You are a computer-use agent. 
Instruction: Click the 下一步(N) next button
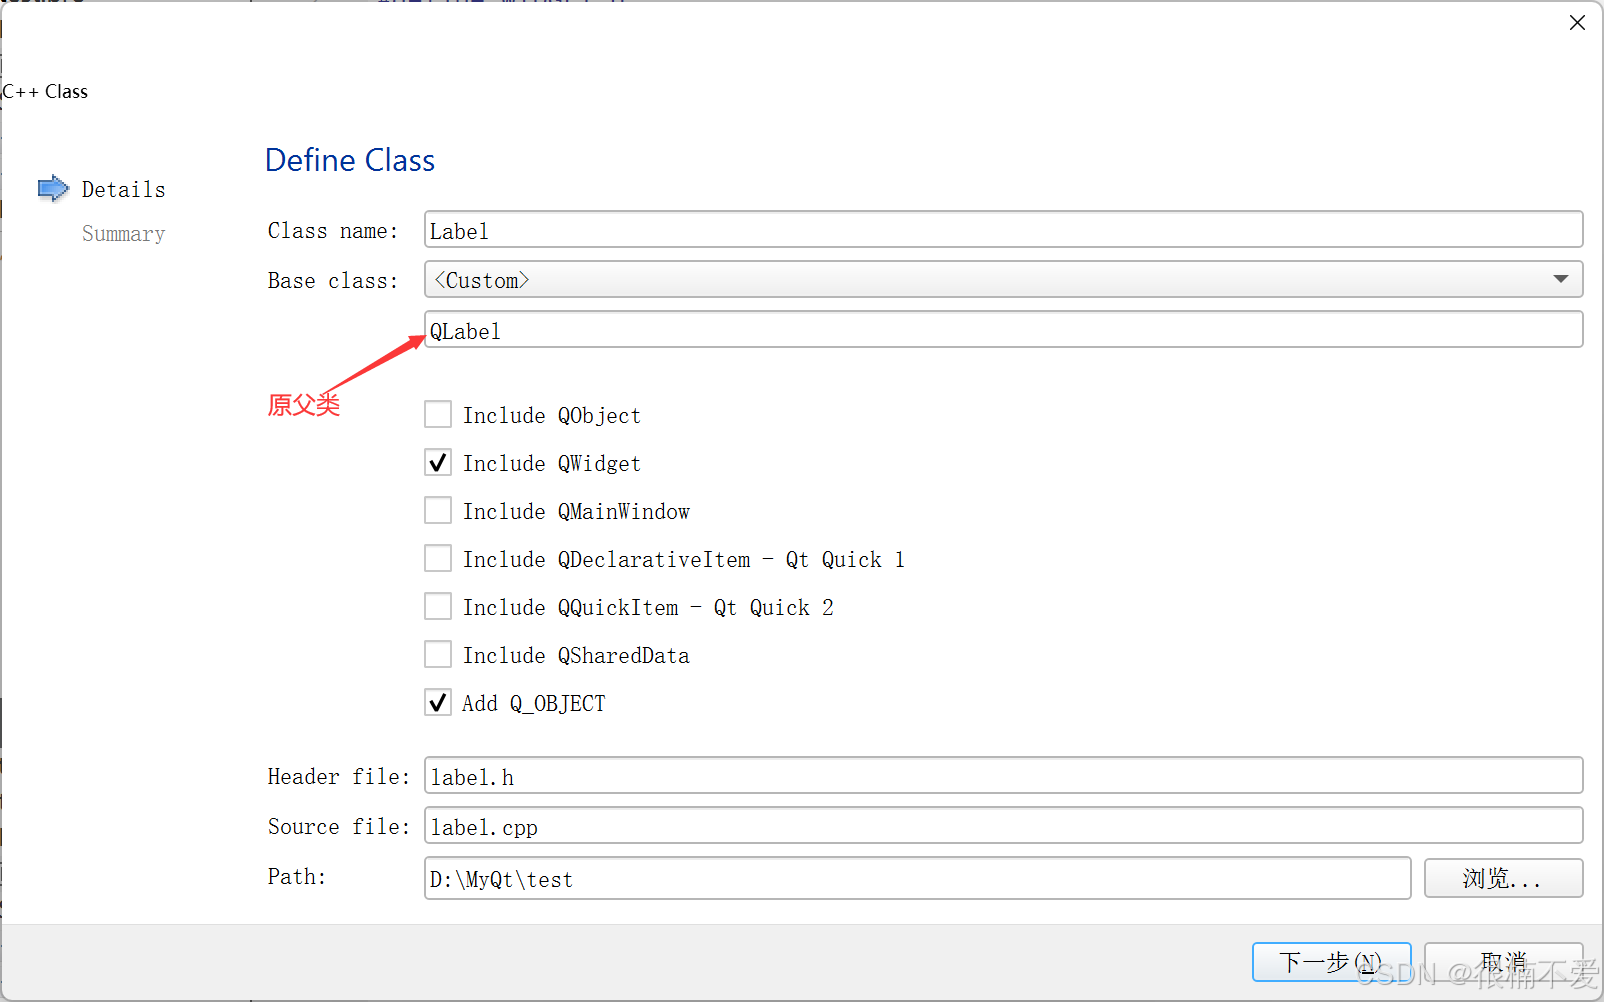point(1331,962)
